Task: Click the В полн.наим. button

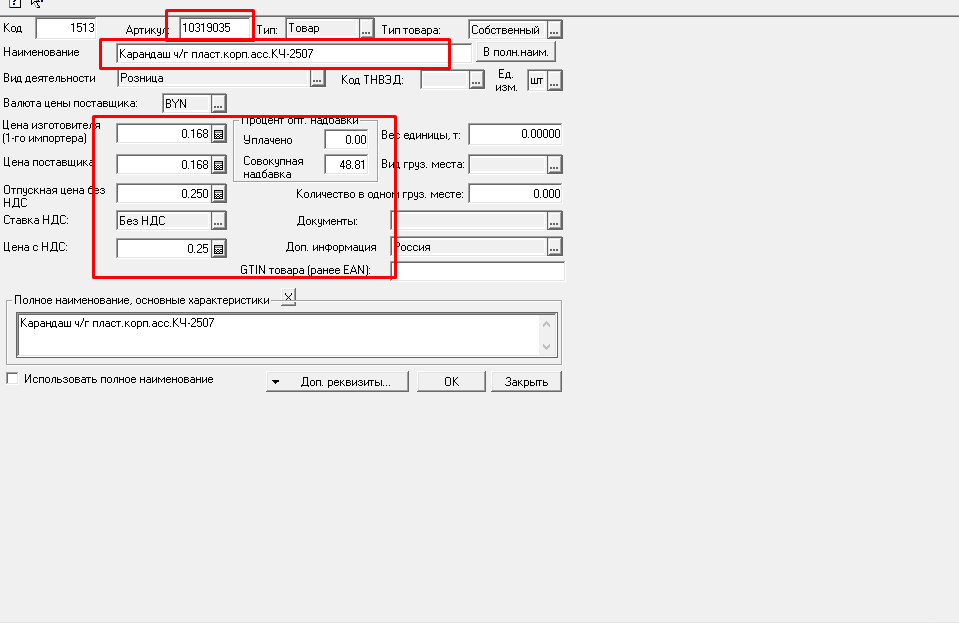Action: [515, 51]
